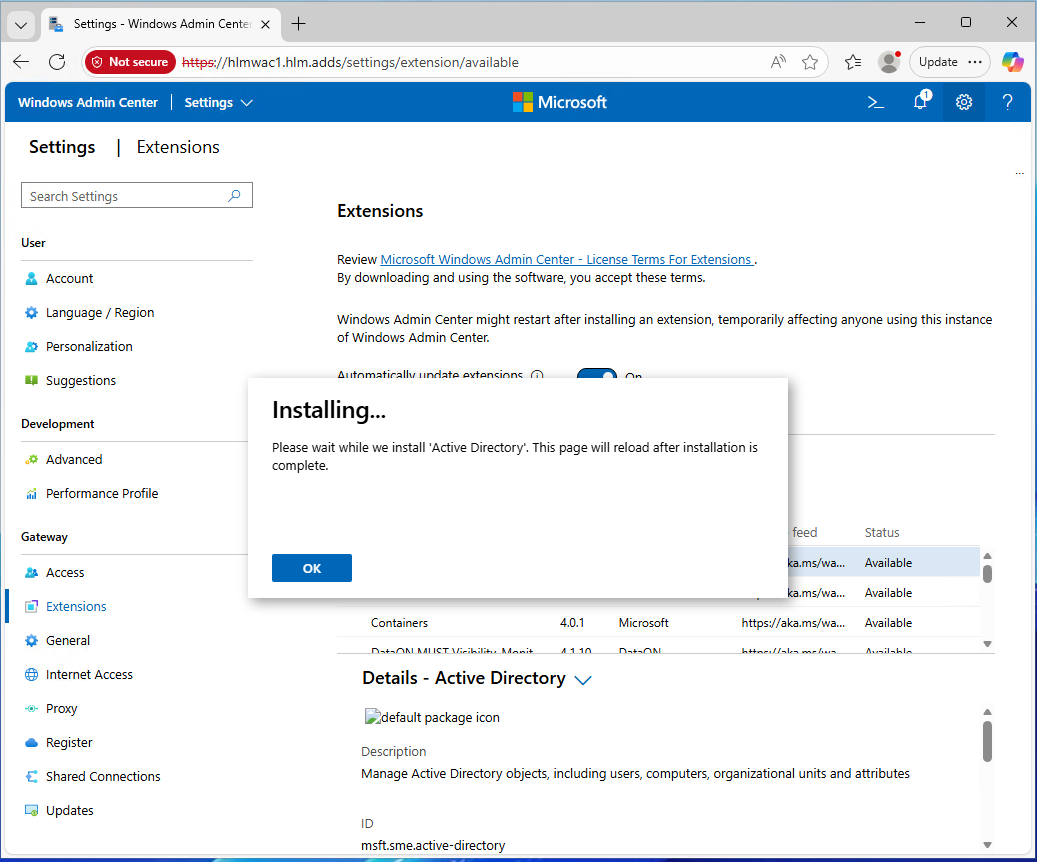Open the notifications bell icon
1037x862 pixels.
click(920, 102)
